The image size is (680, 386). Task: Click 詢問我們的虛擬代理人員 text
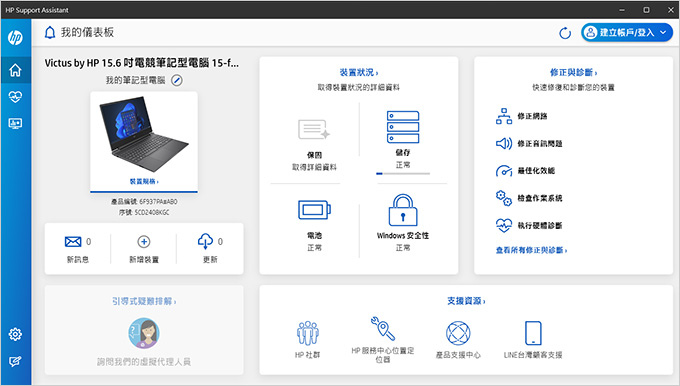144,362
